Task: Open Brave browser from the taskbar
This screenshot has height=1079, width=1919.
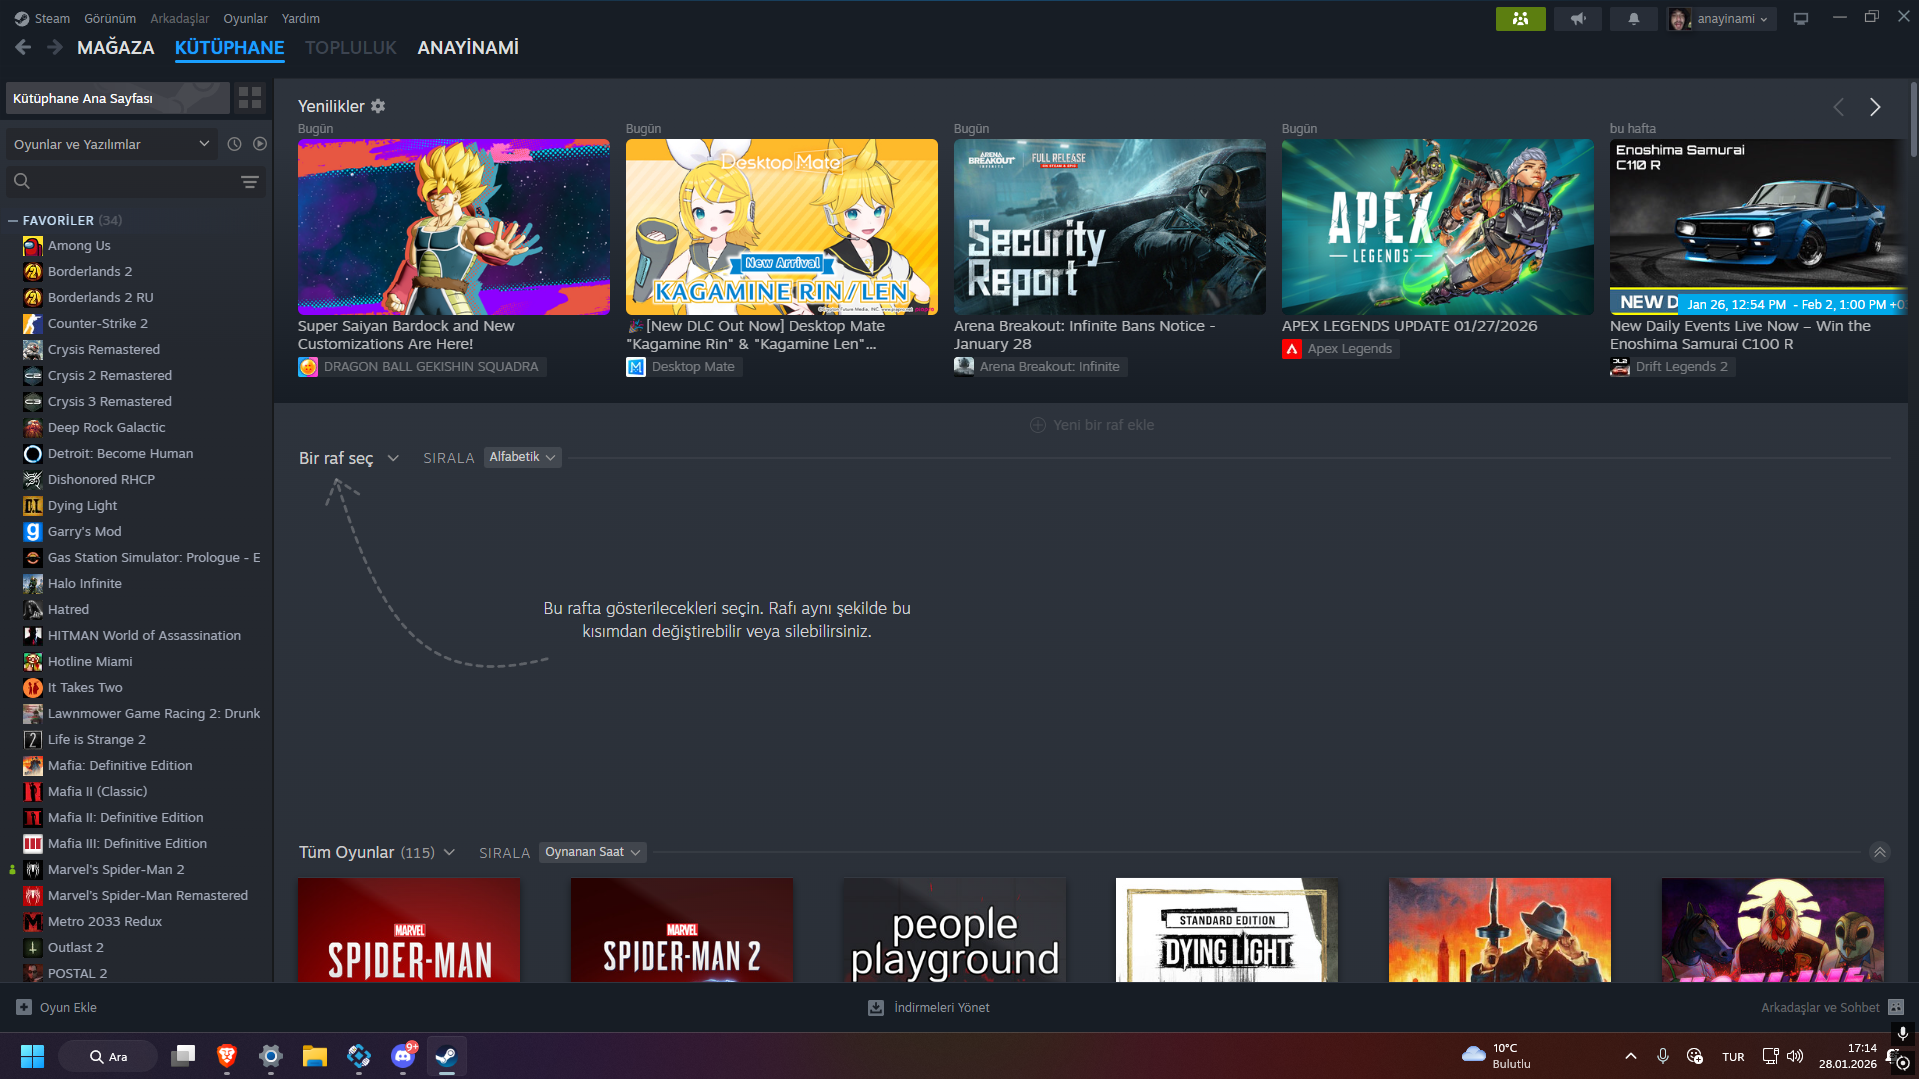Action: pos(227,1056)
